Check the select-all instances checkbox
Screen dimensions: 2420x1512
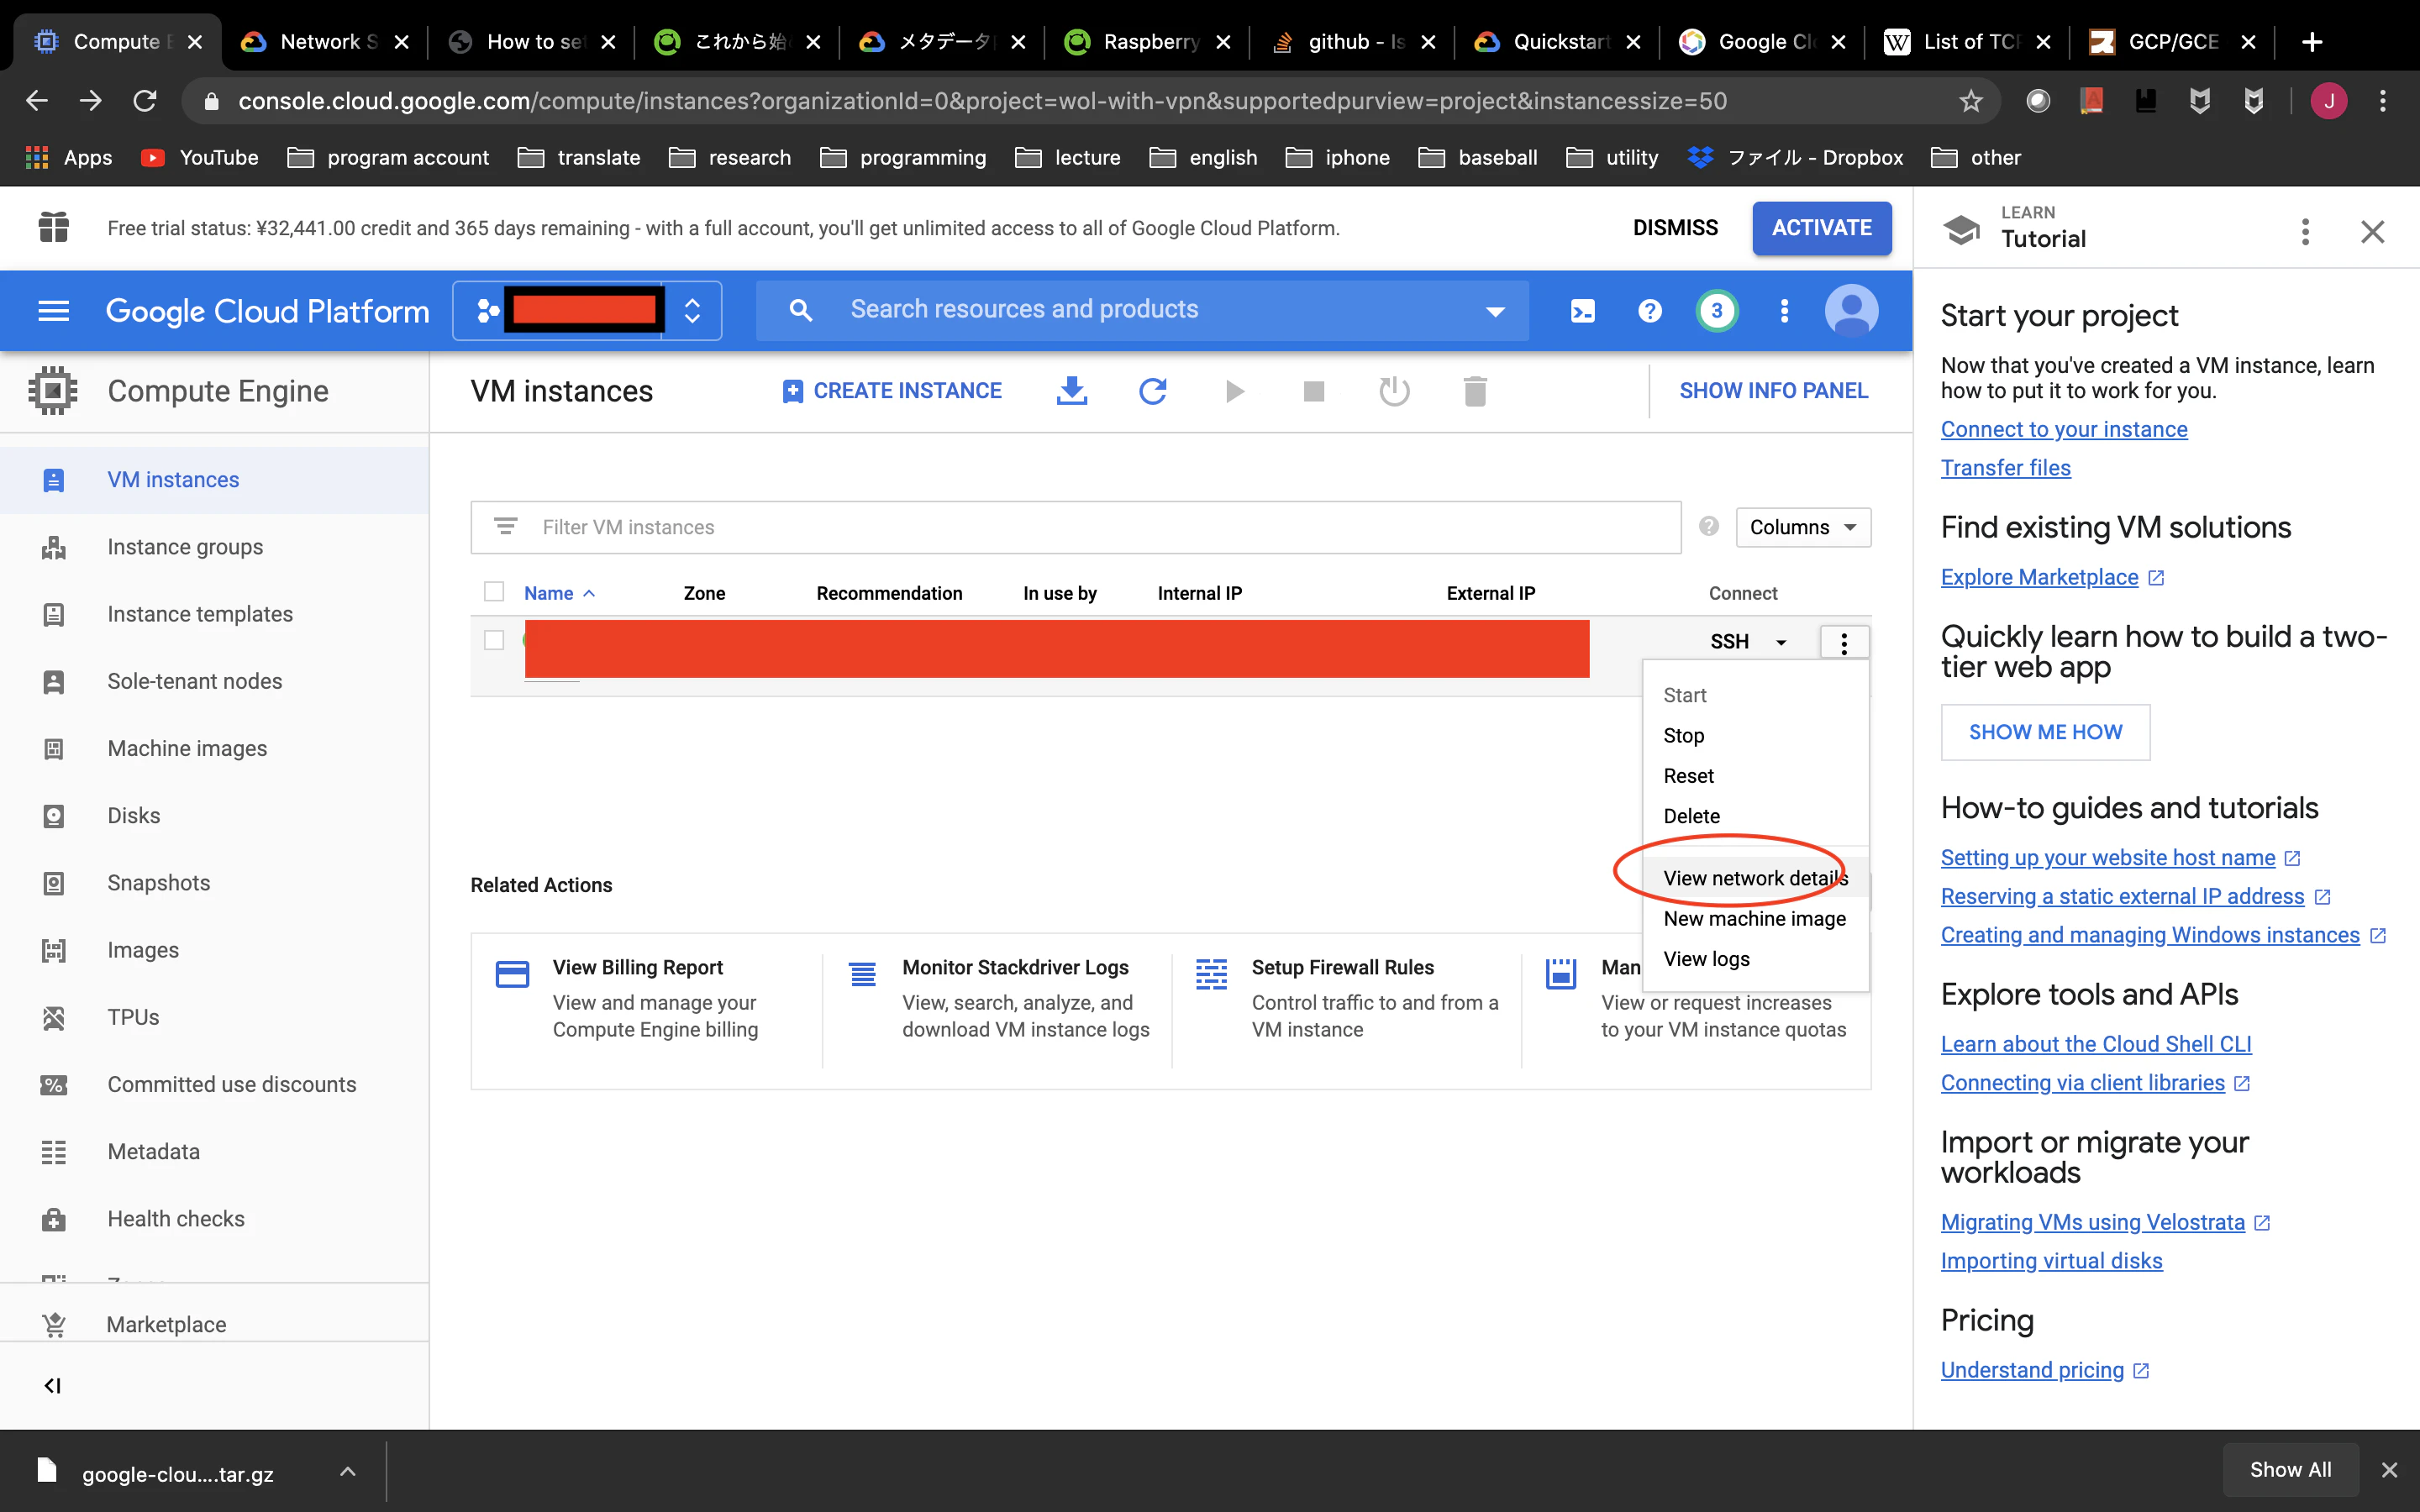point(494,592)
